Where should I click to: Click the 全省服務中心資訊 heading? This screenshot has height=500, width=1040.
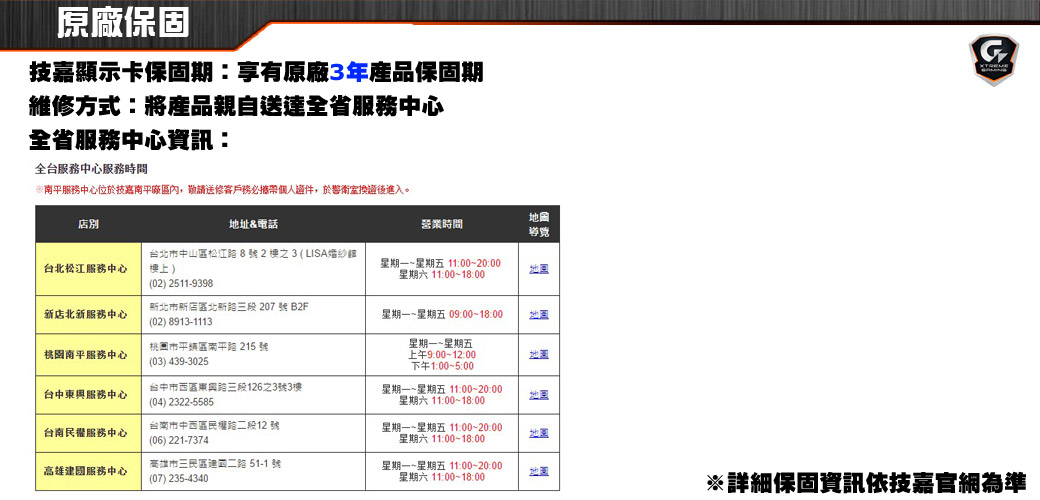point(130,140)
